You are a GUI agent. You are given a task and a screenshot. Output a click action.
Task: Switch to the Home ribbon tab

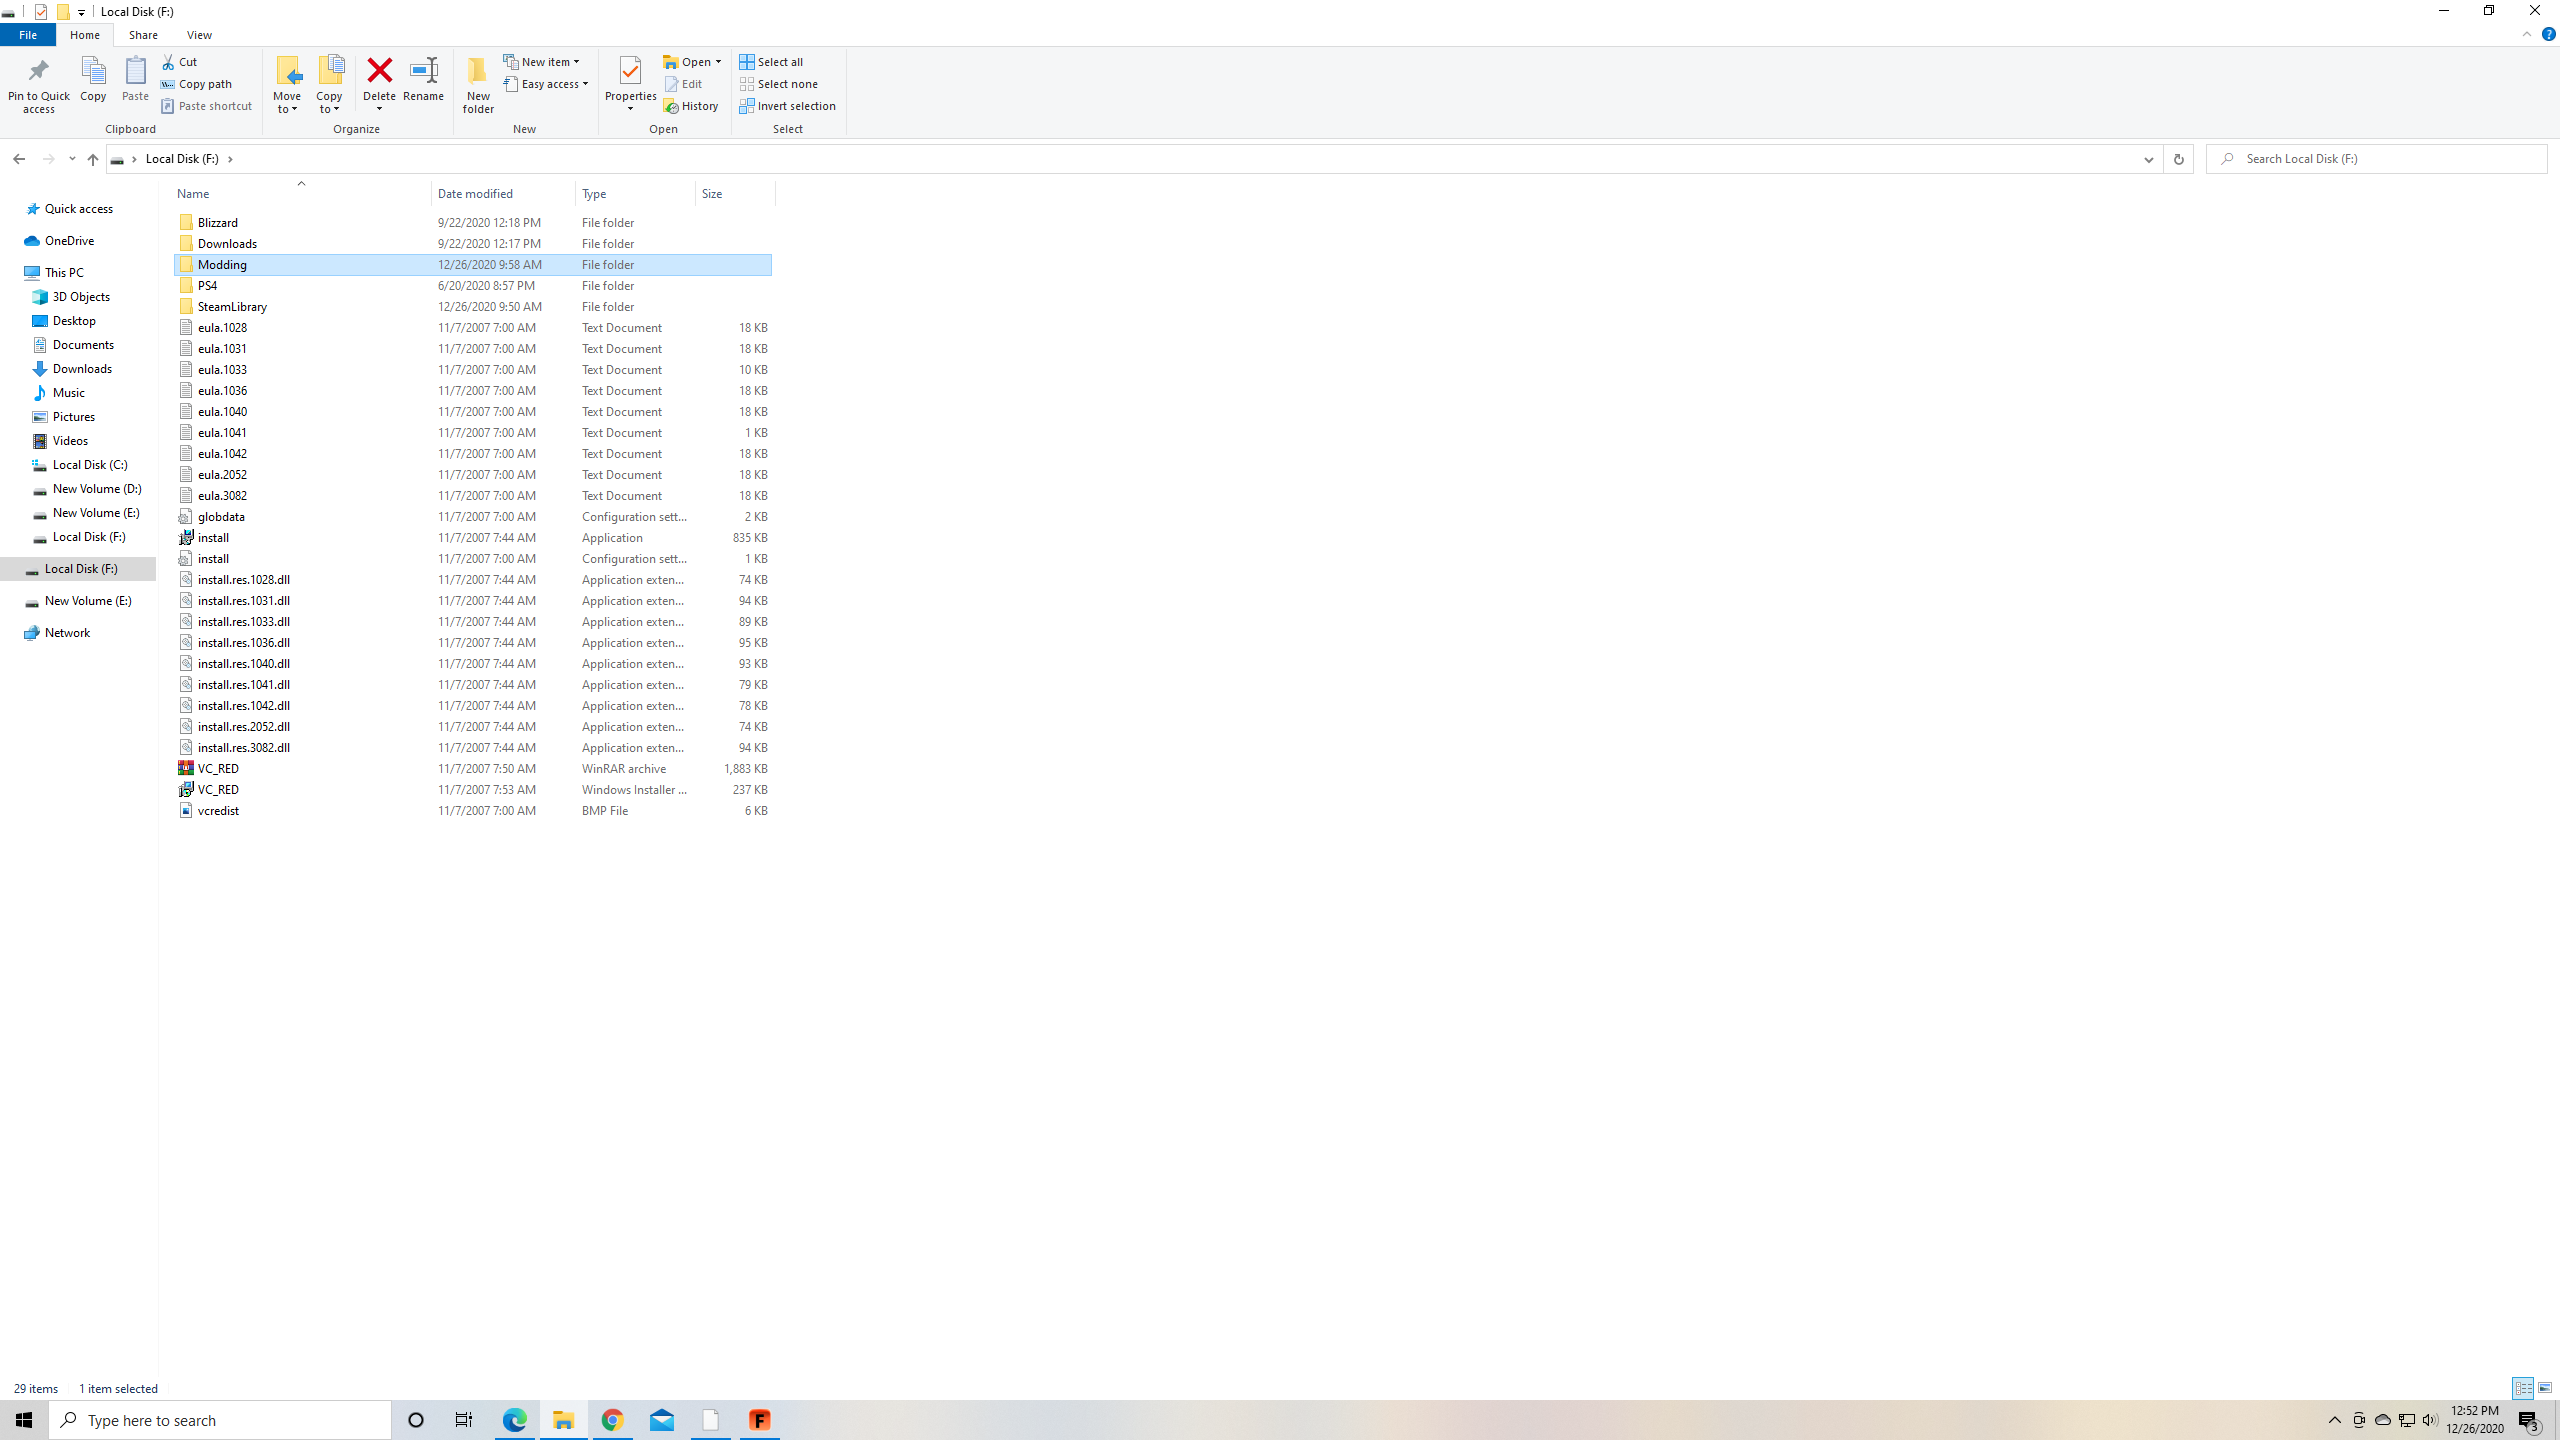pyautogui.click(x=85, y=35)
